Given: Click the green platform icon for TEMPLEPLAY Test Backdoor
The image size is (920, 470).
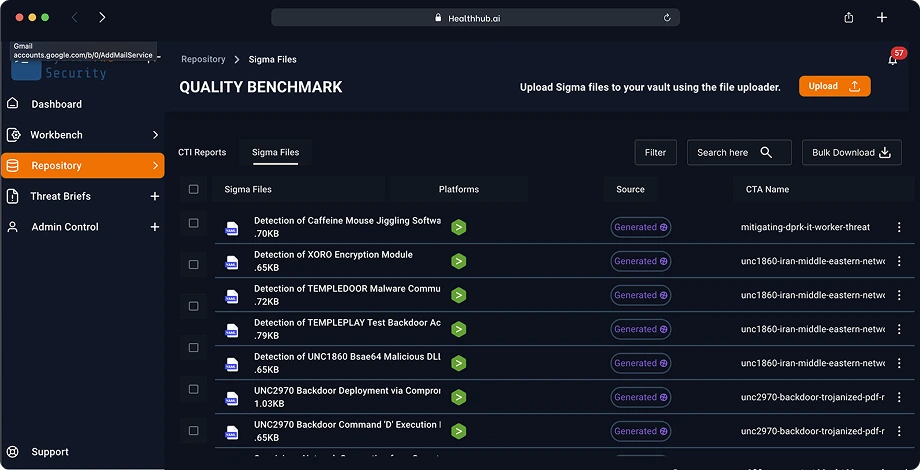Looking at the screenshot, I should coord(459,329).
